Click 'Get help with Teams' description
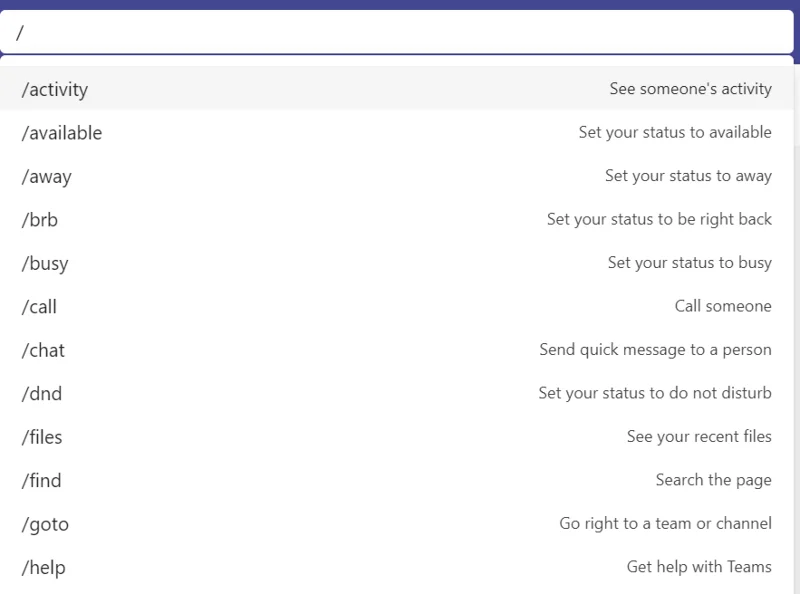 pos(699,567)
